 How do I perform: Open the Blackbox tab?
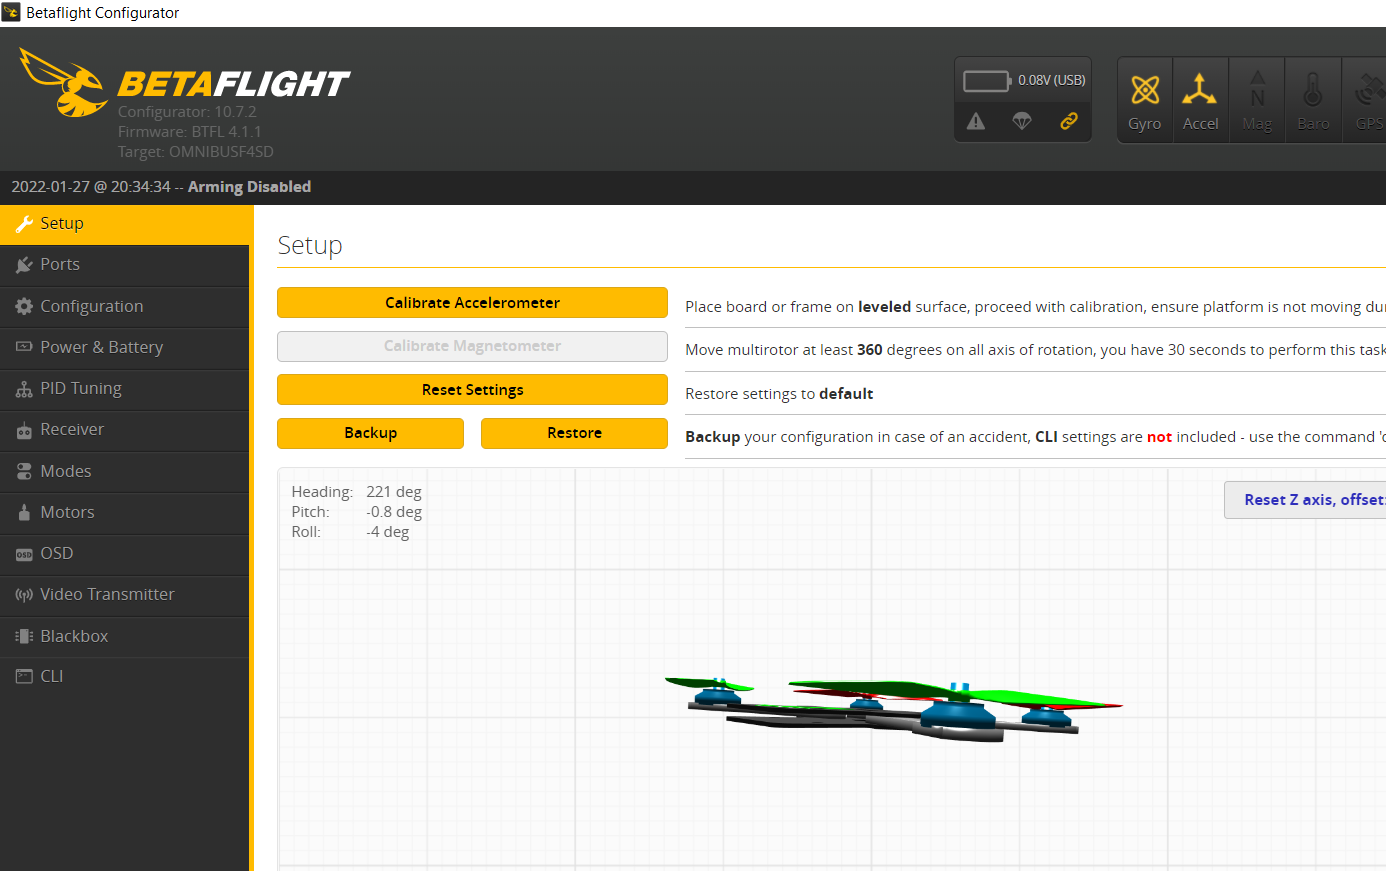pyautogui.click(x=125, y=636)
